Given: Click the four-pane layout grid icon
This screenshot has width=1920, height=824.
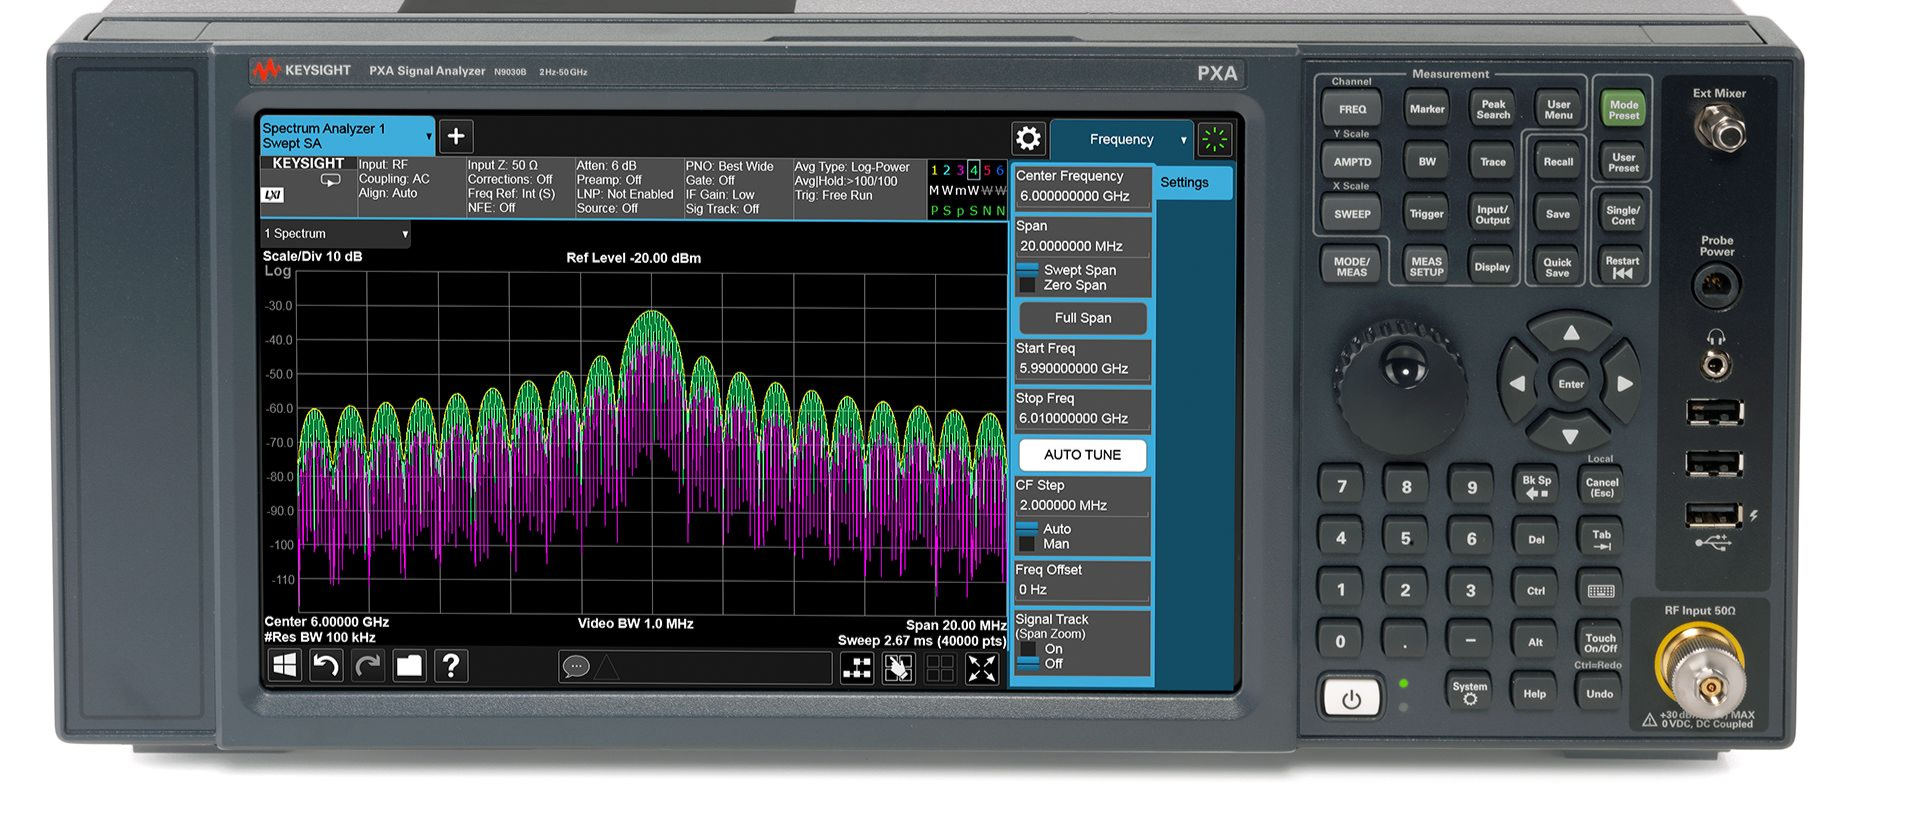Looking at the screenshot, I should coord(940,669).
